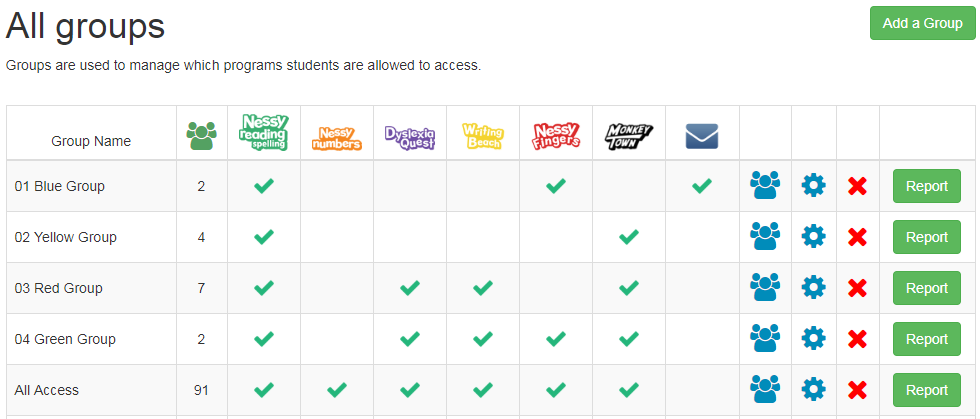Open settings gear for All Access group

pyautogui.click(x=813, y=390)
